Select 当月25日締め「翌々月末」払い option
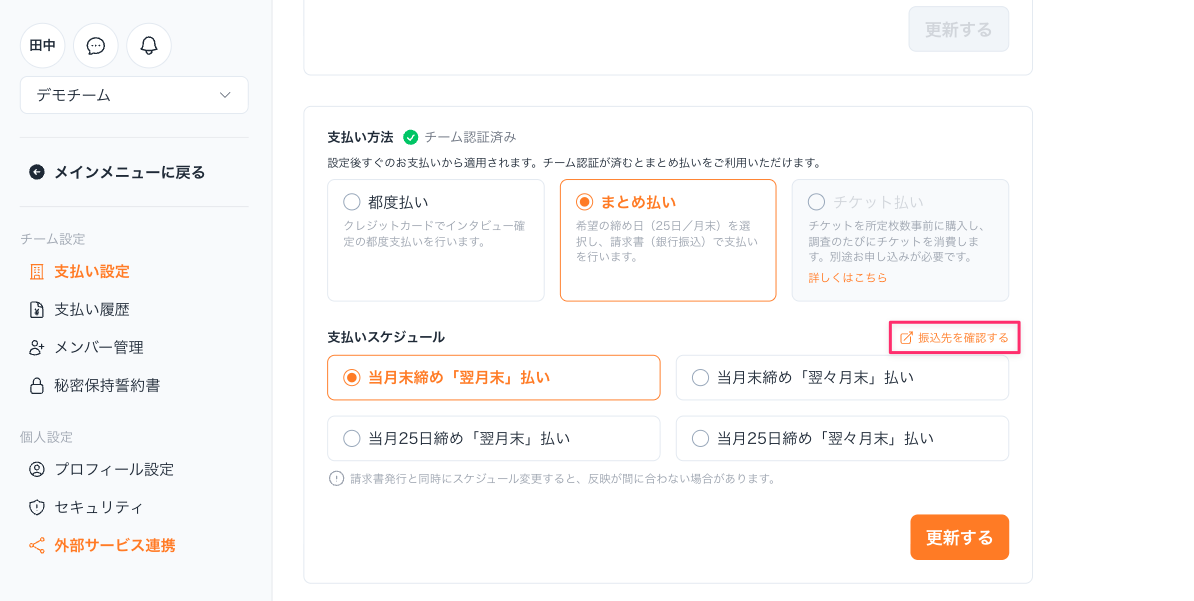1194x601 pixels. pyautogui.click(x=700, y=439)
